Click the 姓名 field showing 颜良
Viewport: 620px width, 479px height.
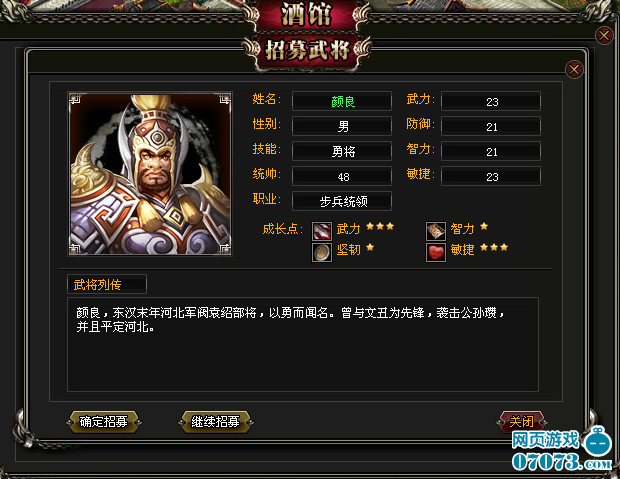(x=342, y=101)
